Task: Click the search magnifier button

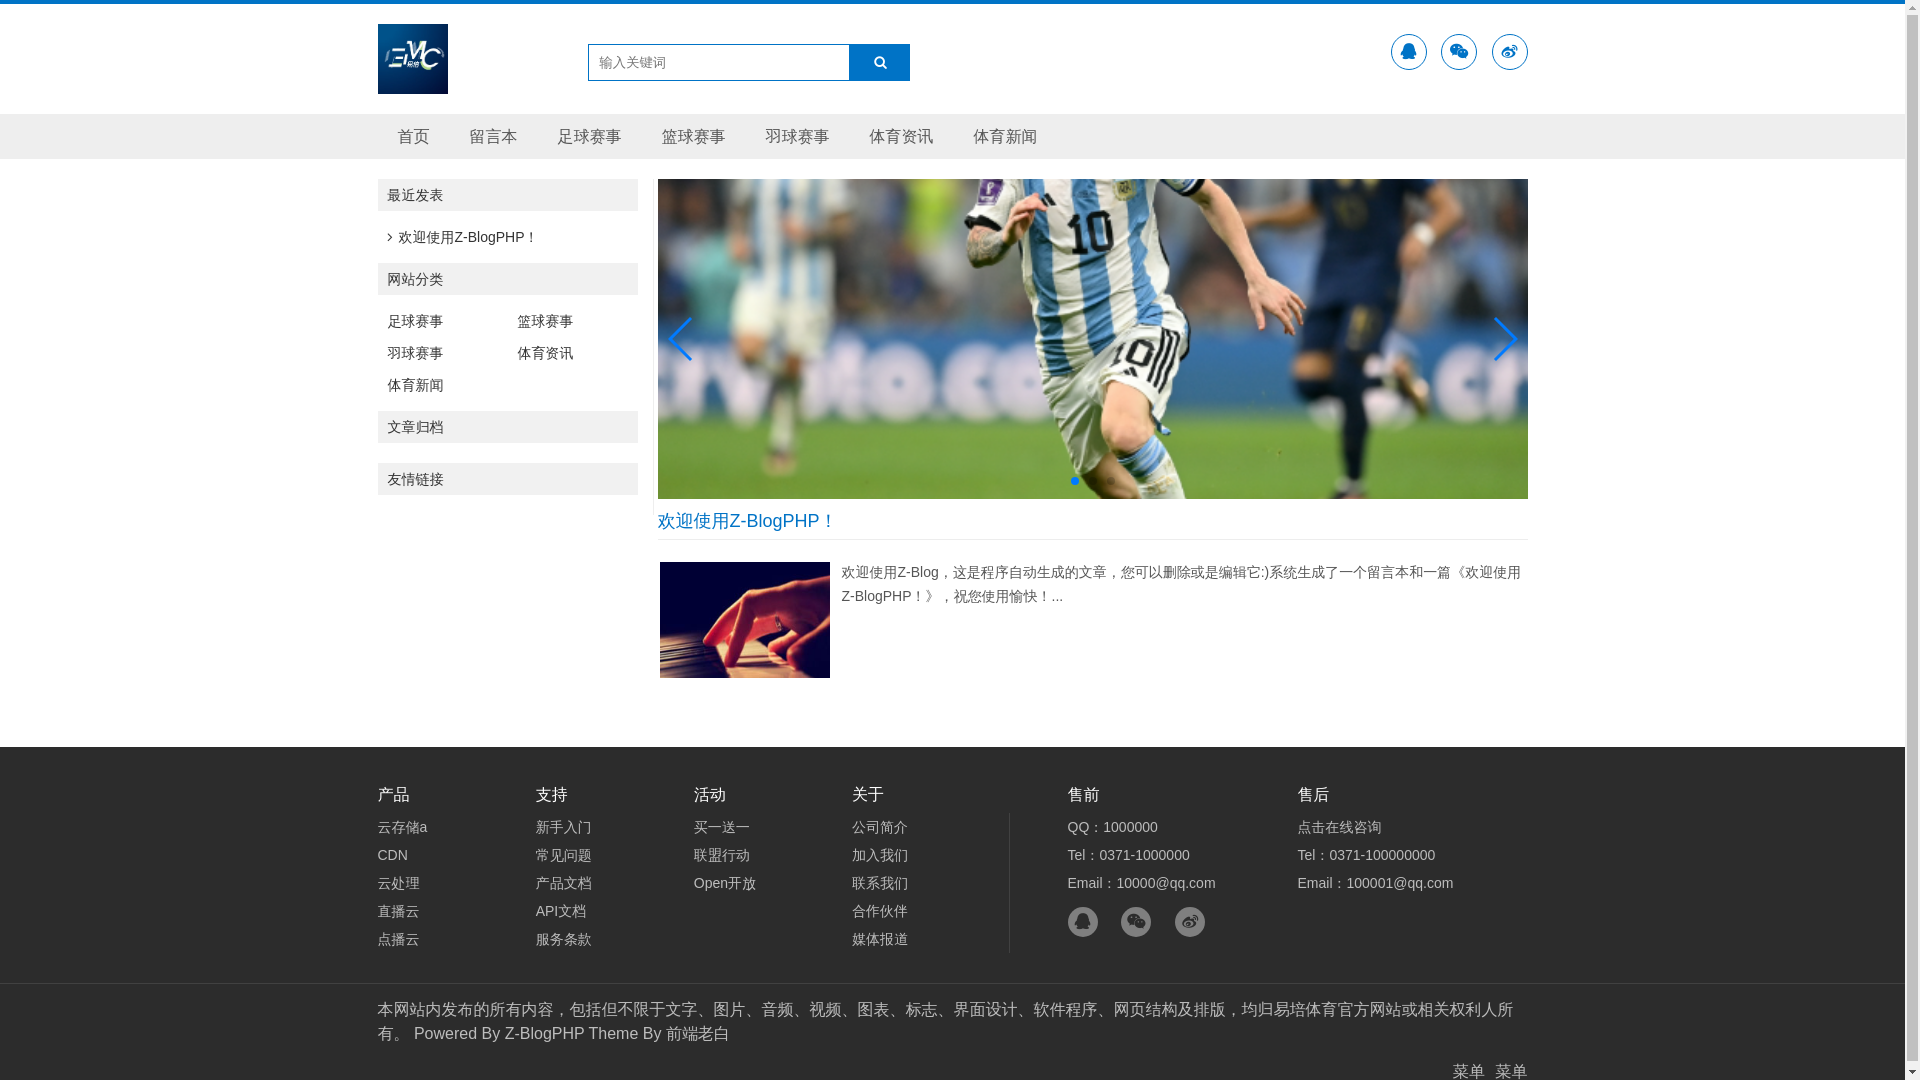Action: (879, 62)
